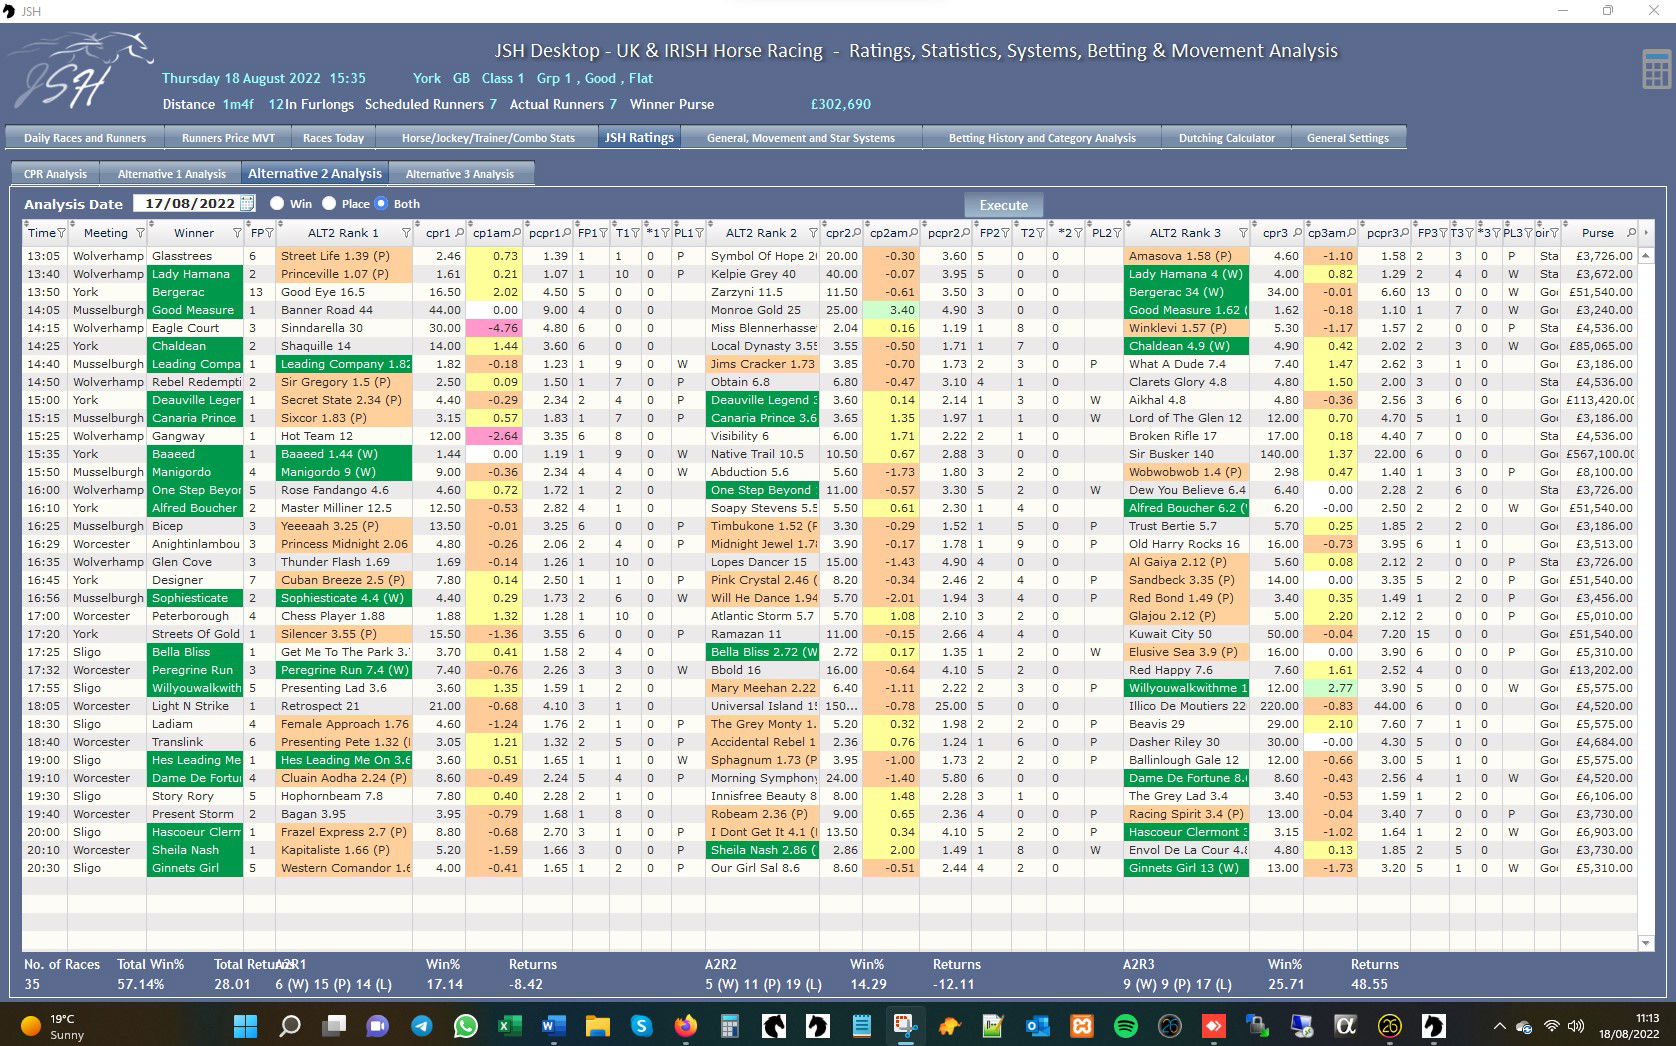The image size is (1676, 1046).
Task: Open the calculator icon in the header
Action: pyautogui.click(x=1657, y=69)
